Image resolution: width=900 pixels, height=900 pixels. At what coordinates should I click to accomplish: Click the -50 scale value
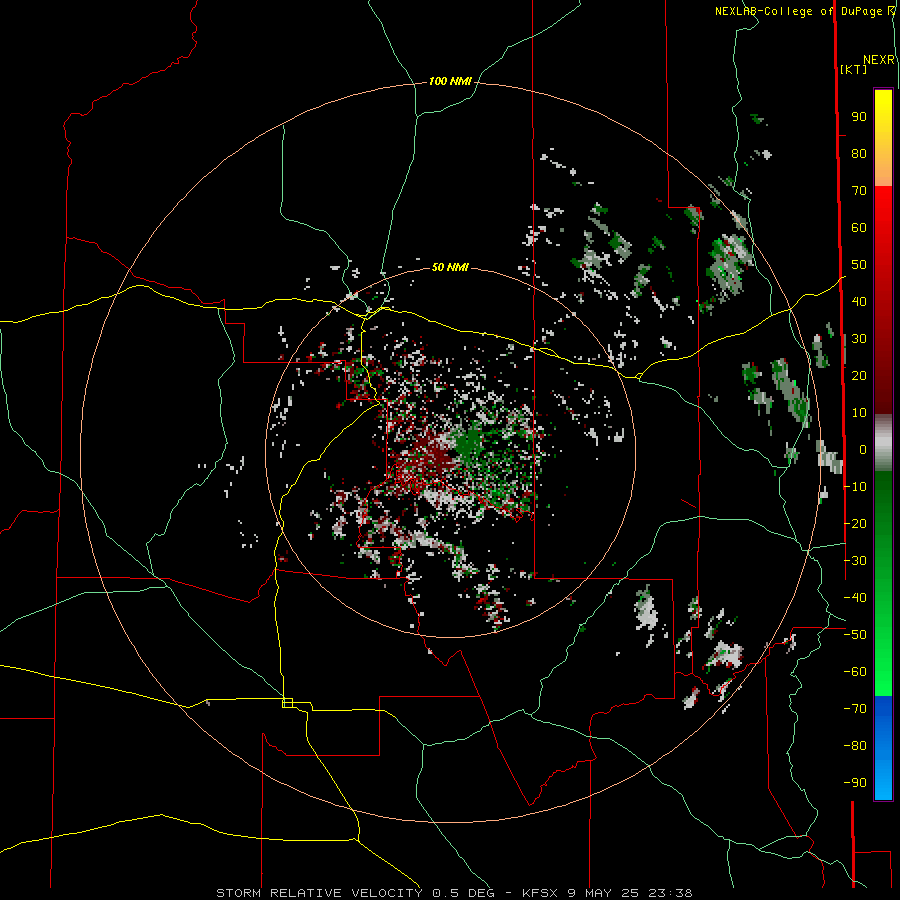coord(855,635)
